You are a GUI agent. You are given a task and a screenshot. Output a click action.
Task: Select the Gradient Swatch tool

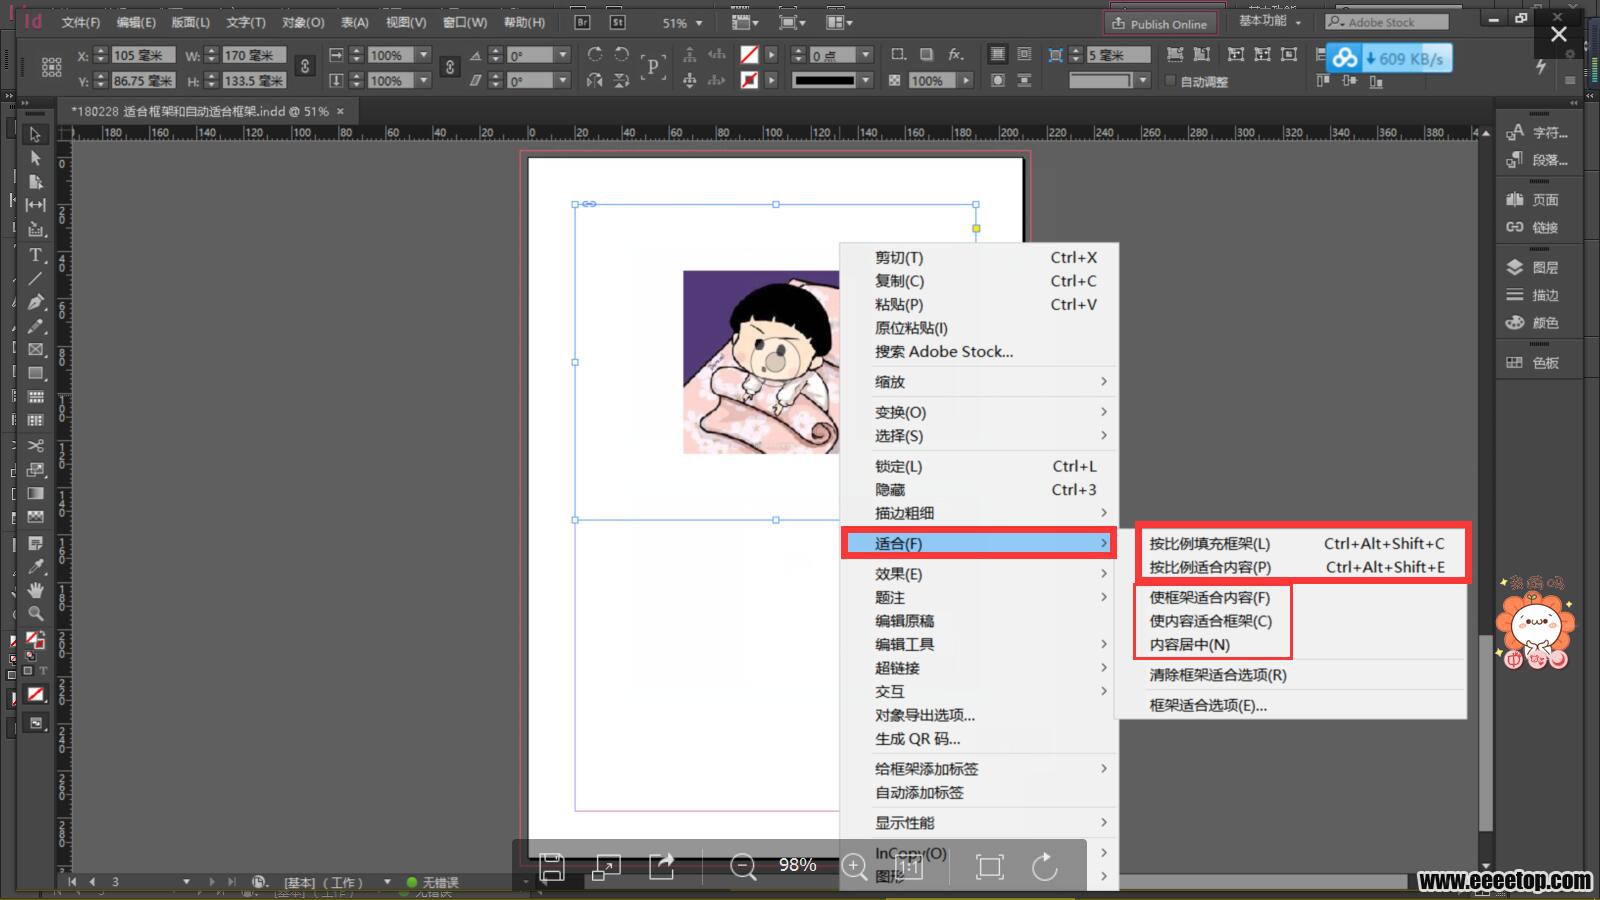36,494
